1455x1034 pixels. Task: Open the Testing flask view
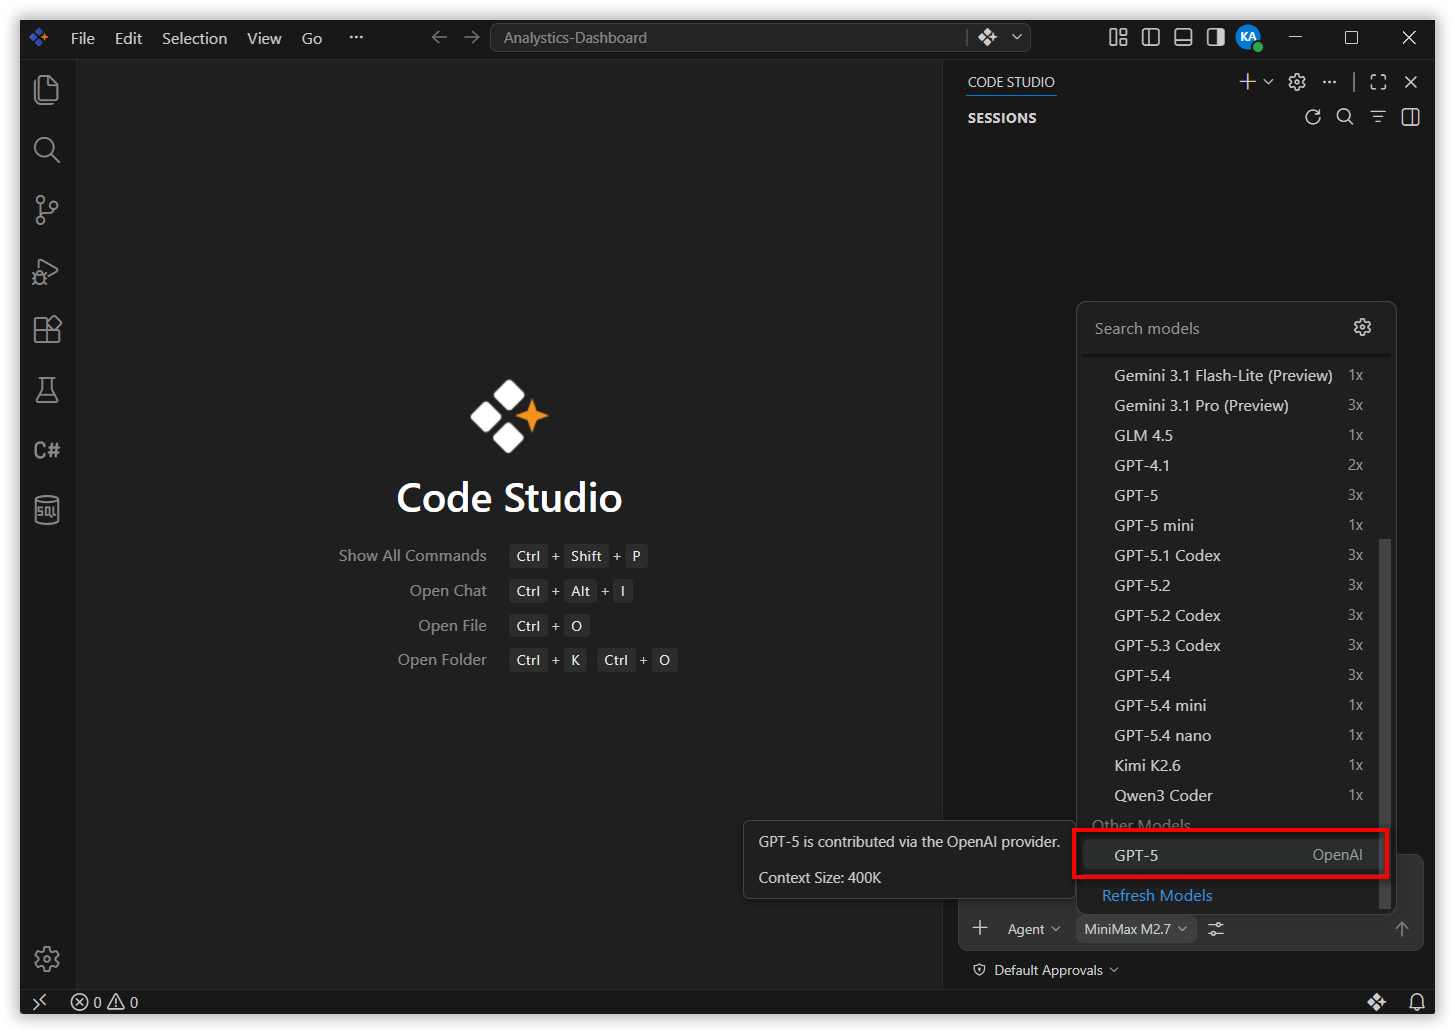(47, 390)
